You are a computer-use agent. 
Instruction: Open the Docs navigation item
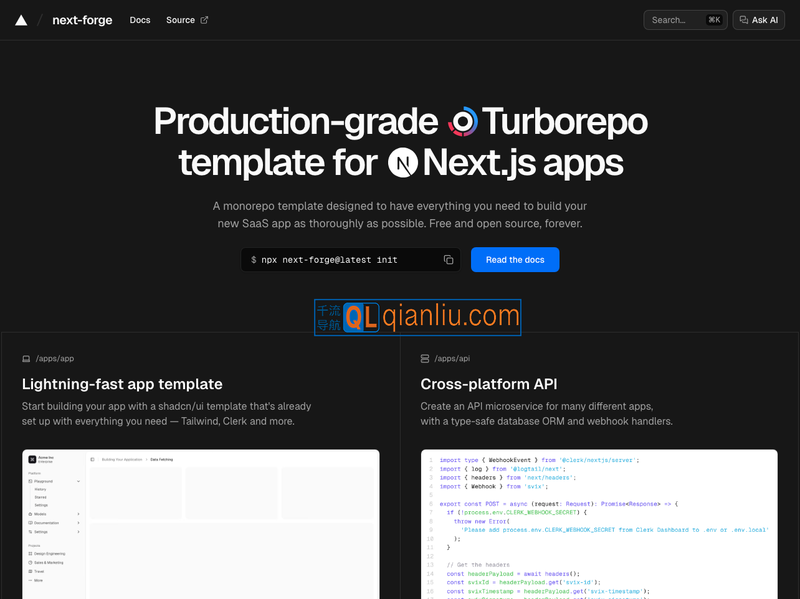pos(140,20)
